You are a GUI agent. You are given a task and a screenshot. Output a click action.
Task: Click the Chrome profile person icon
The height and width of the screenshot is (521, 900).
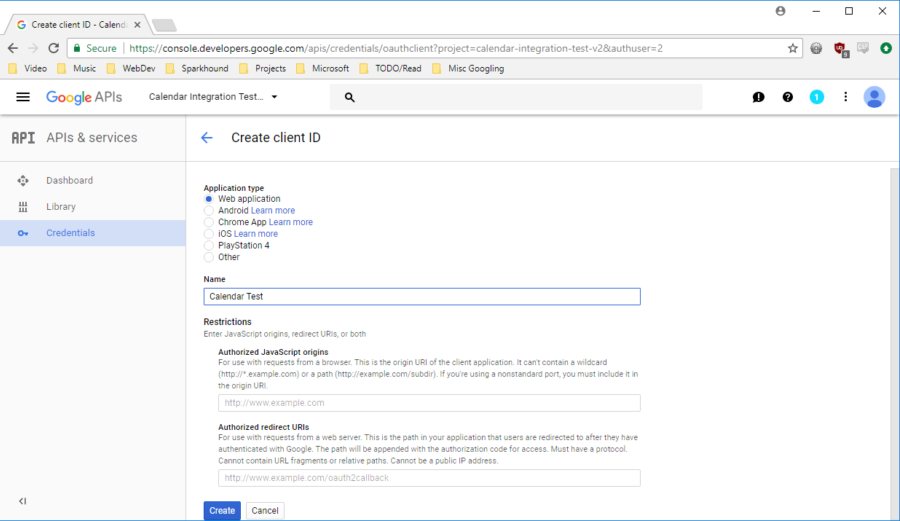click(x=780, y=11)
